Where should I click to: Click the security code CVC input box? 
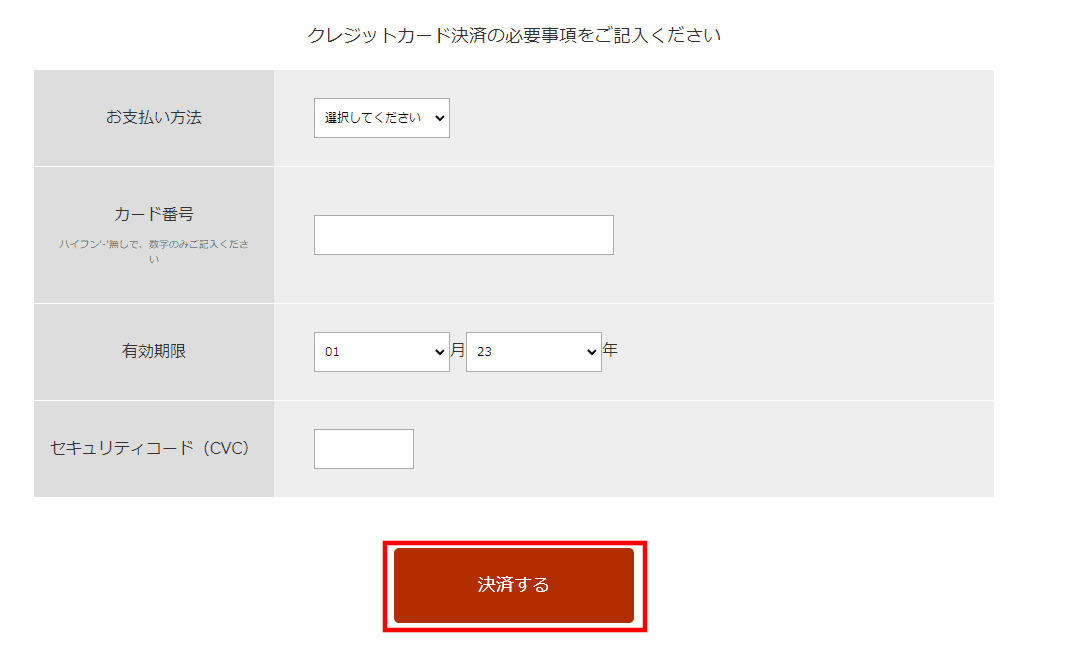point(364,449)
